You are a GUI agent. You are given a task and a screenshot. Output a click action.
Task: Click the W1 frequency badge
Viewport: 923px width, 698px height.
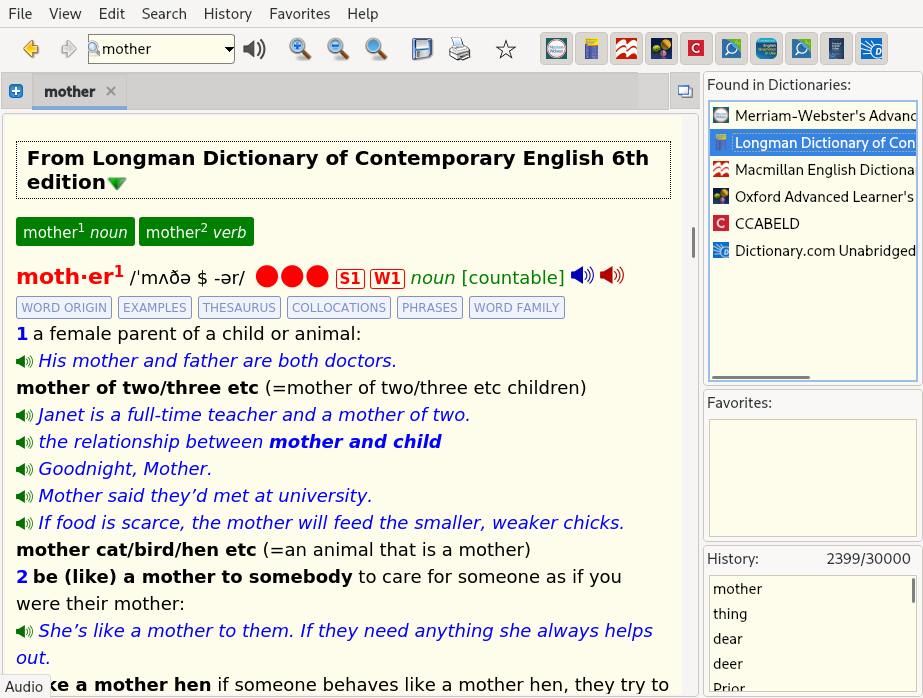(x=387, y=278)
